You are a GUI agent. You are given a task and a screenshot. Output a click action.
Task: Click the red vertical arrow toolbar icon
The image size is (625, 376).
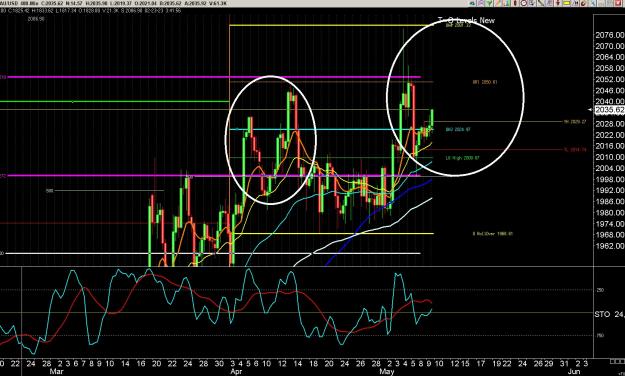(558, 3)
